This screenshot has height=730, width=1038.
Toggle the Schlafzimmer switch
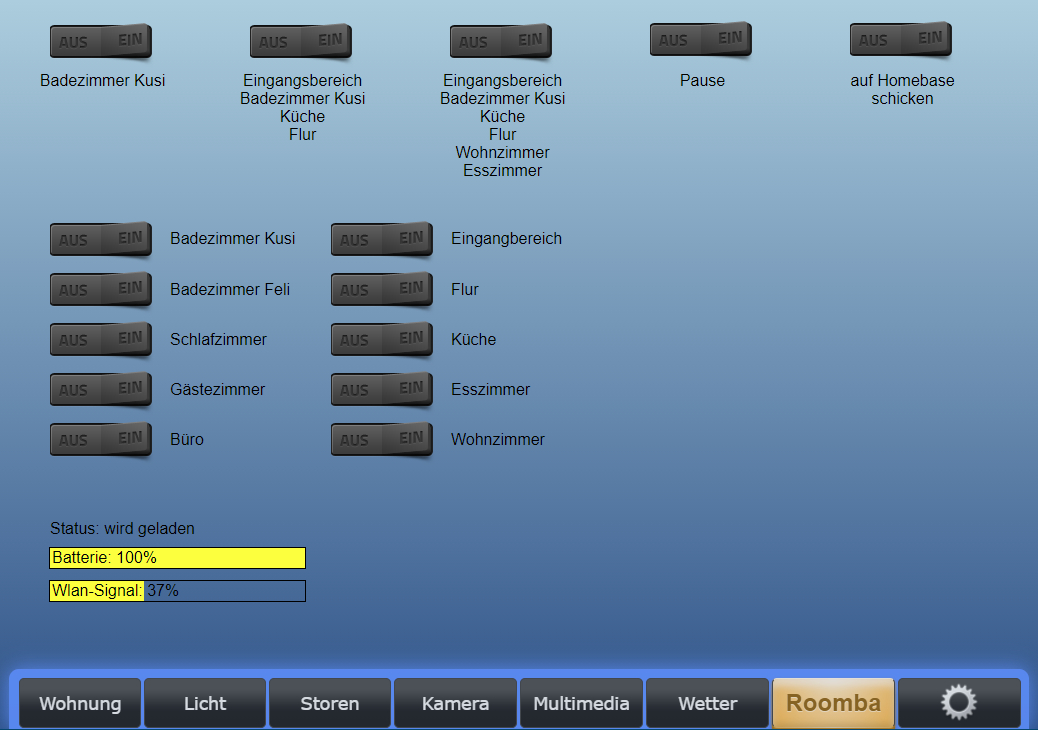101,340
